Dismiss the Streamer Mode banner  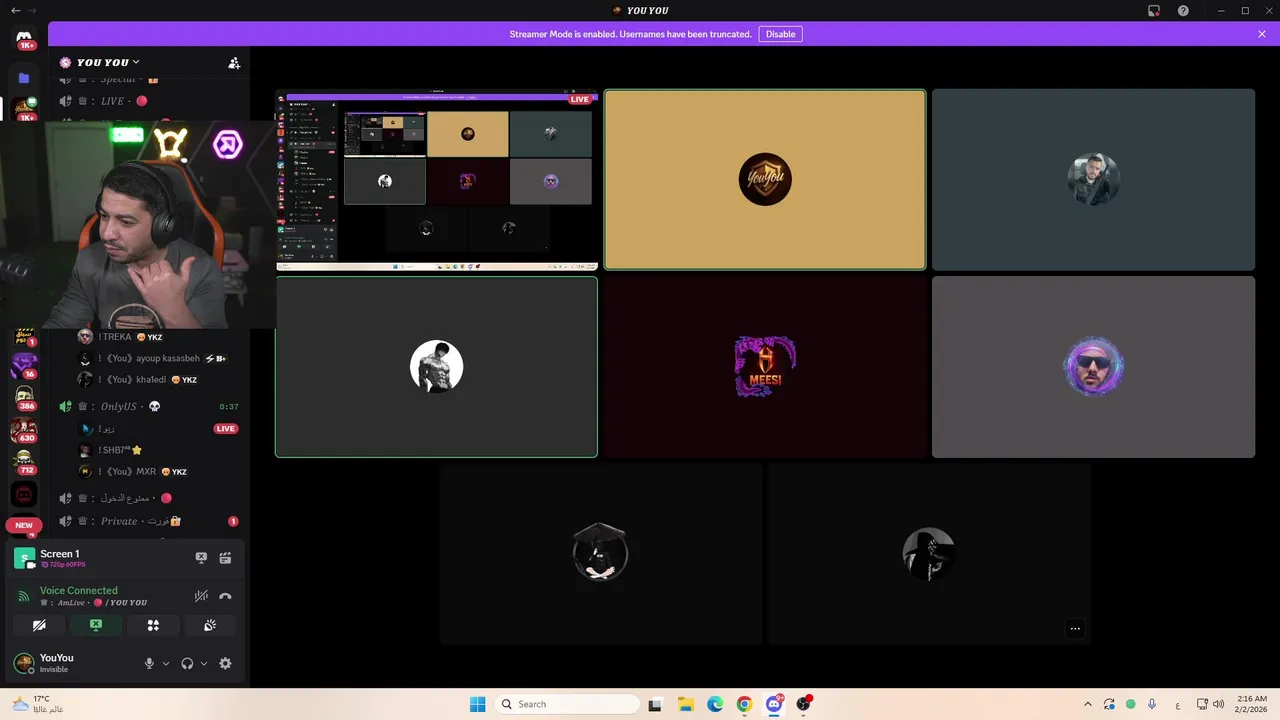click(x=1262, y=34)
